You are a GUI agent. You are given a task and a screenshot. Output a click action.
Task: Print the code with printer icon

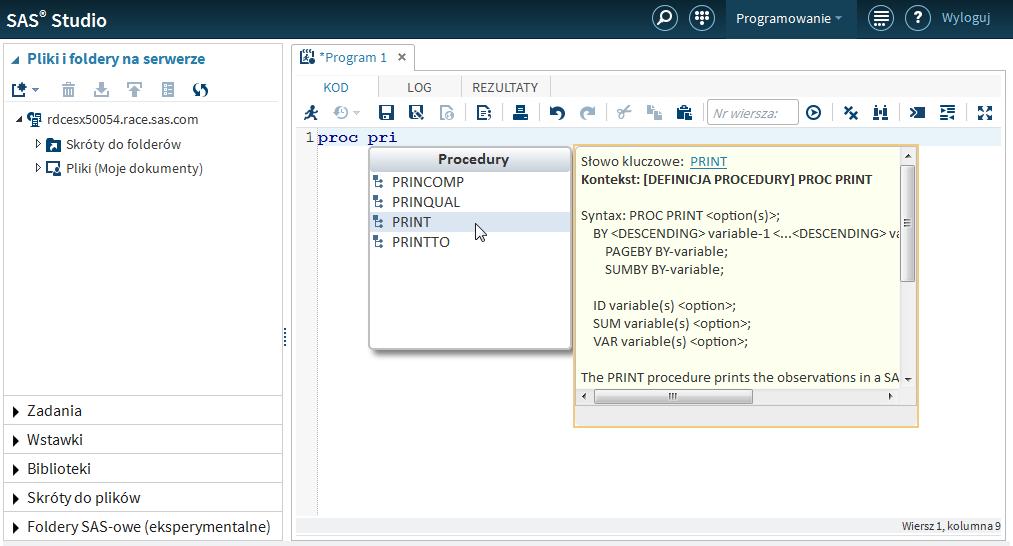point(520,113)
